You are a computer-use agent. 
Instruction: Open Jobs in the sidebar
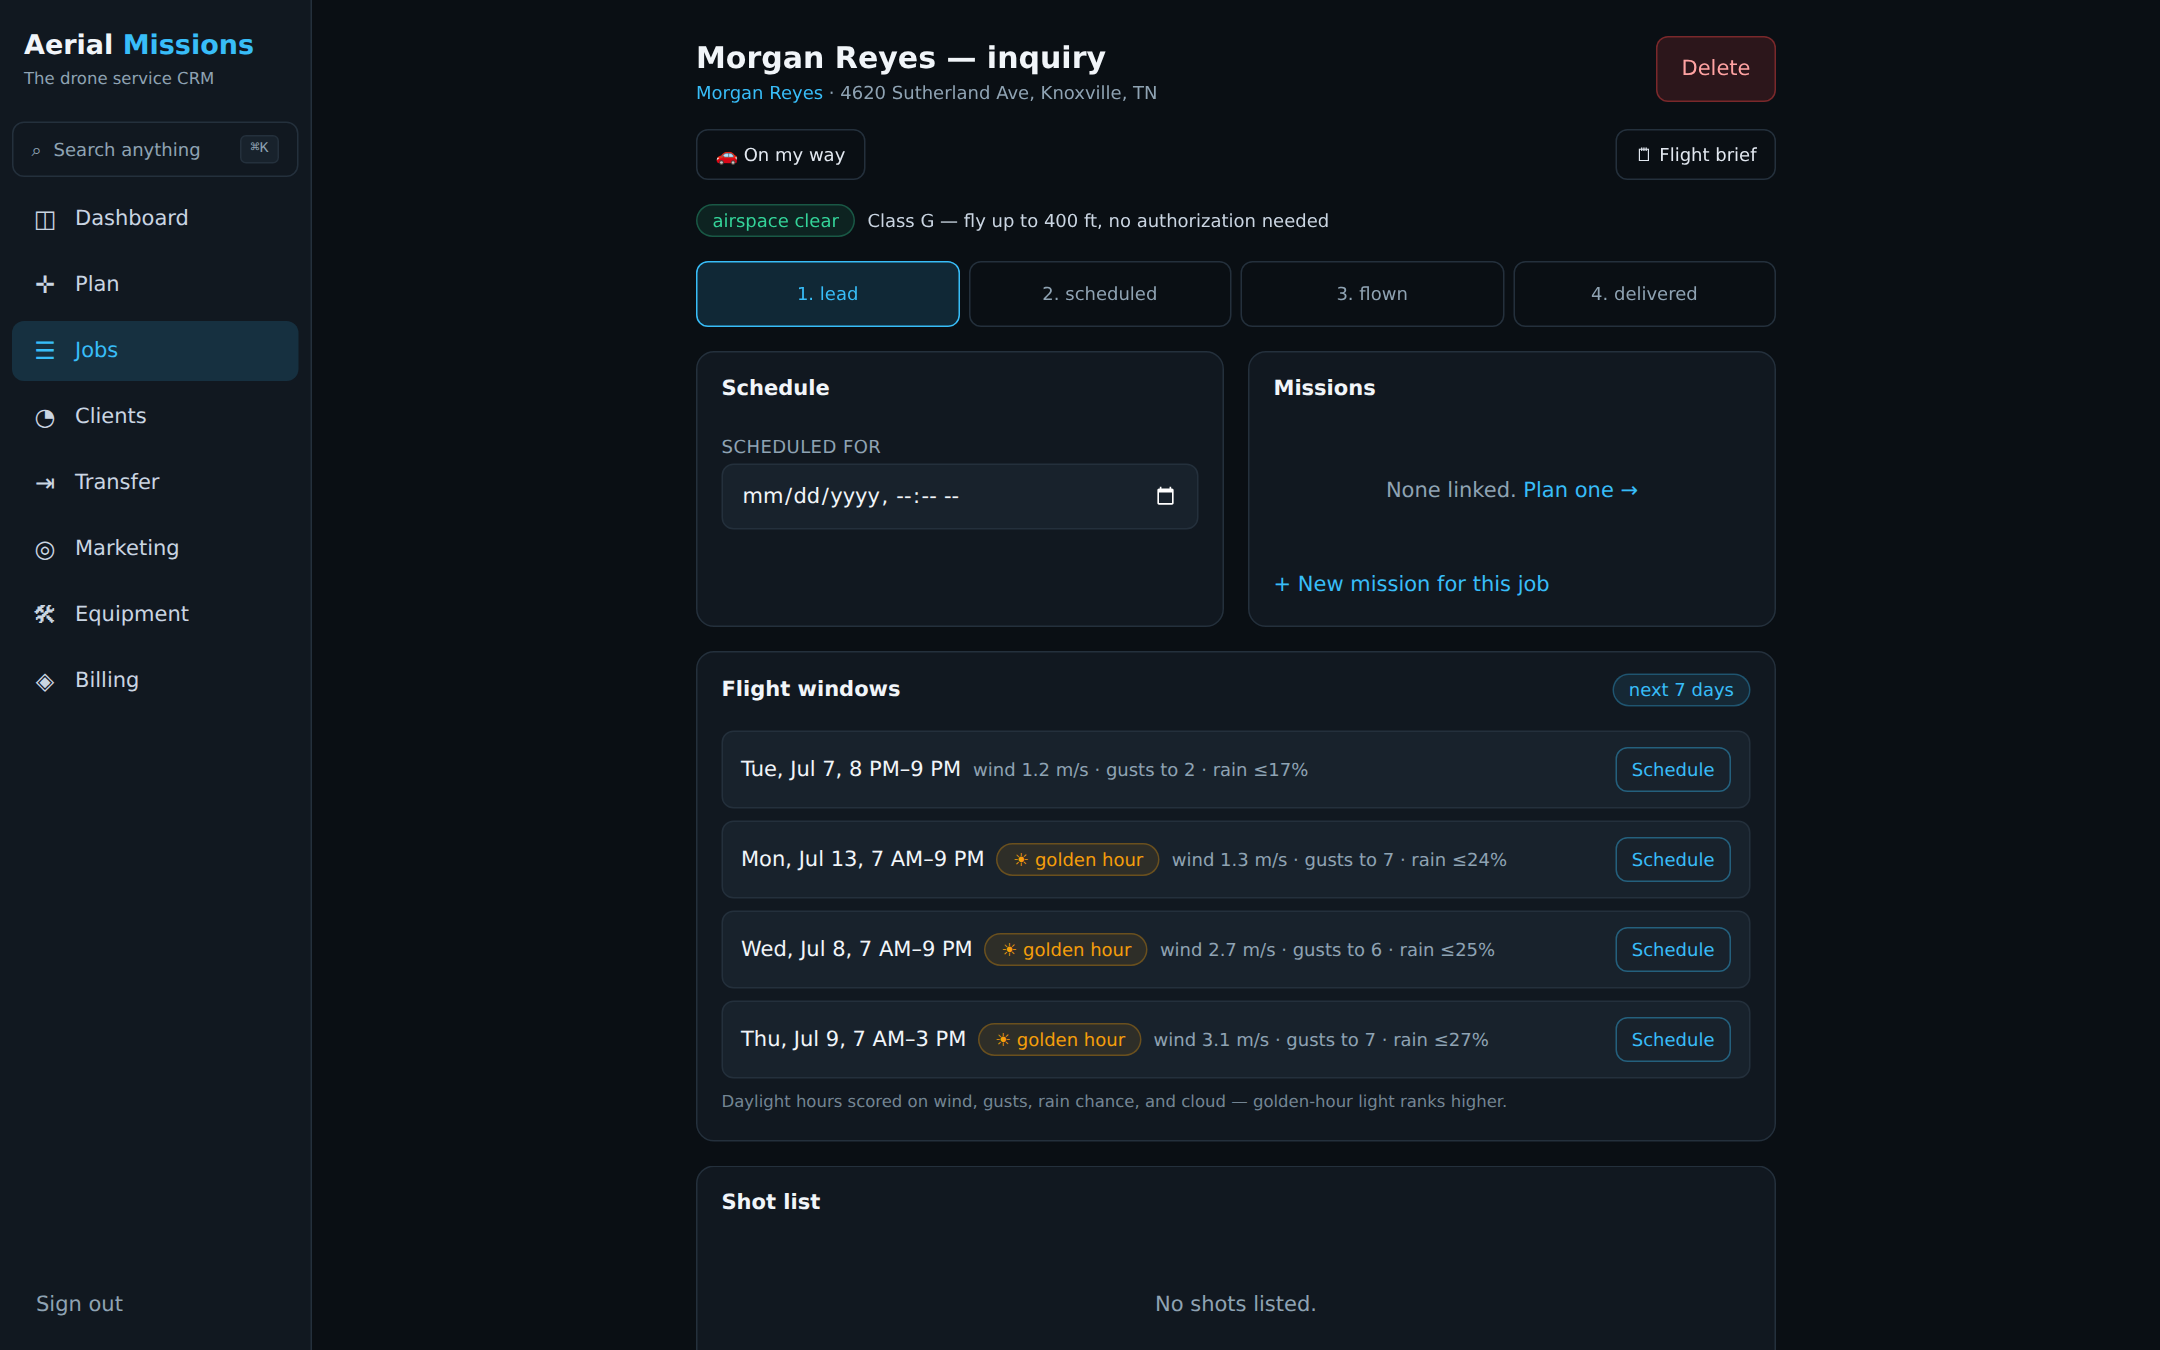pos(155,351)
